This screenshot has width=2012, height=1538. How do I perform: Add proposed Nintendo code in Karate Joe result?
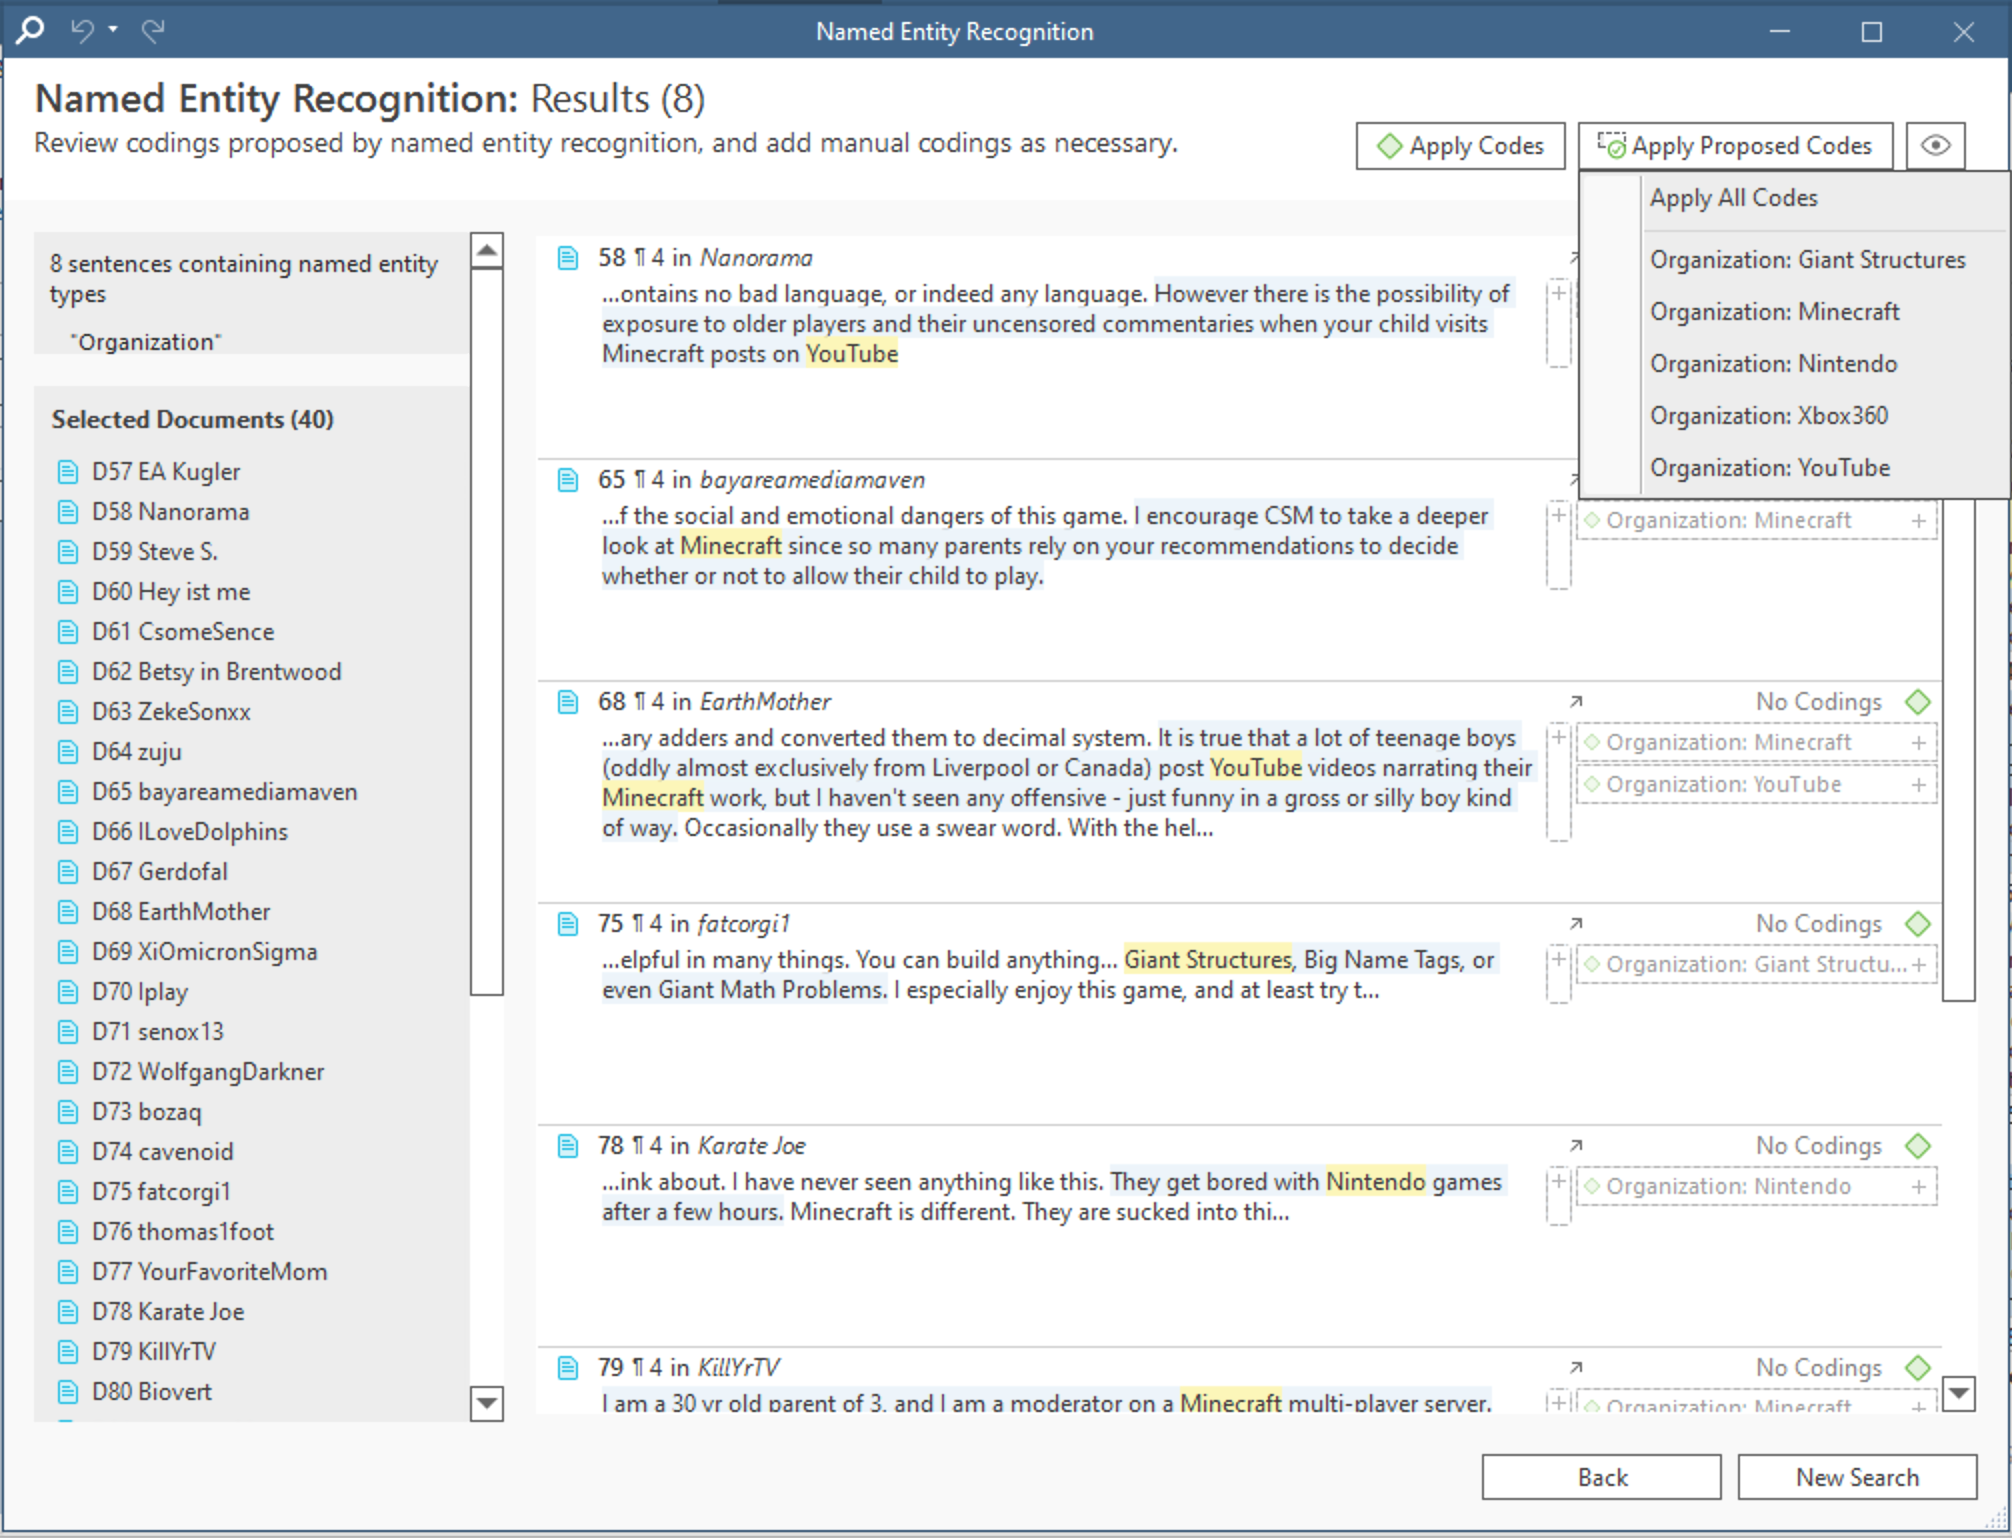pyautogui.click(x=1919, y=1187)
